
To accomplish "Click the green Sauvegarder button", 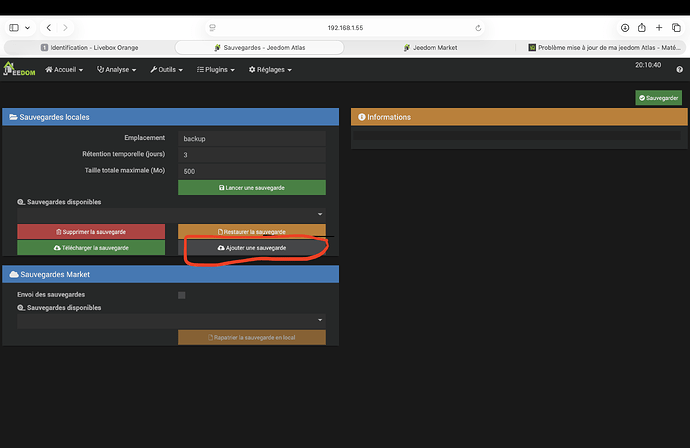I will point(658,98).
